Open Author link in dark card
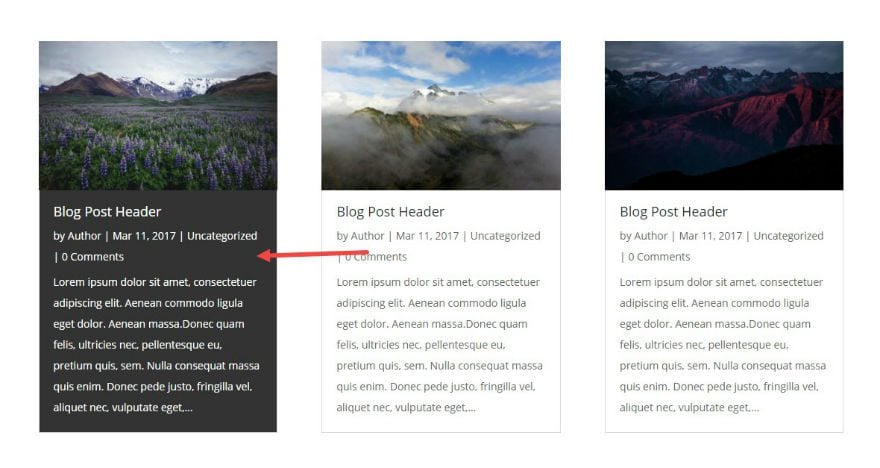This screenshot has width=880, height=468. [84, 236]
